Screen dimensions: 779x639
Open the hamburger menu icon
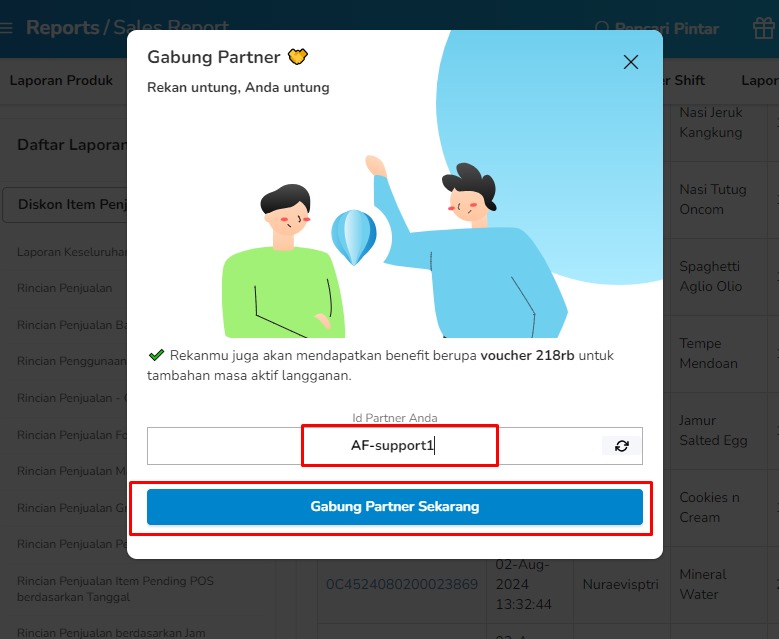[6, 27]
